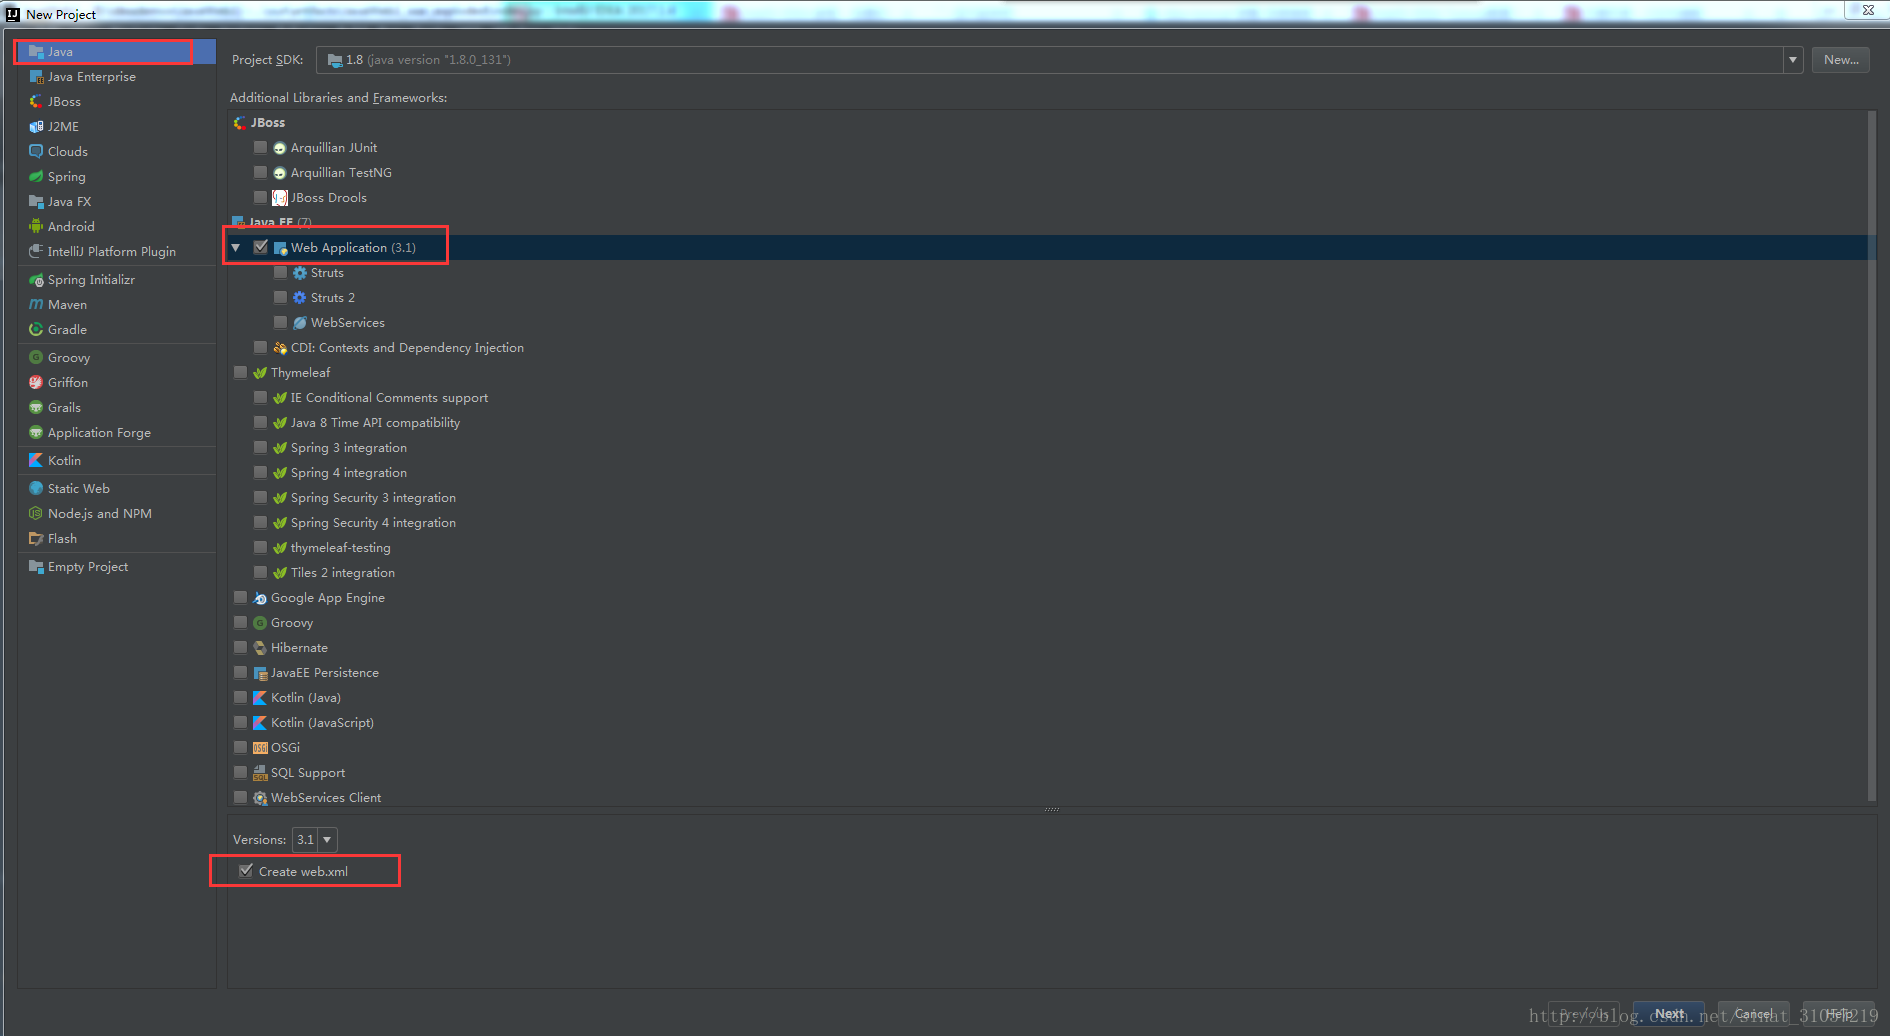Click Kotlin (JavaScript) text row
Viewport: 1890px width, 1036px height.
(x=322, y=722)
